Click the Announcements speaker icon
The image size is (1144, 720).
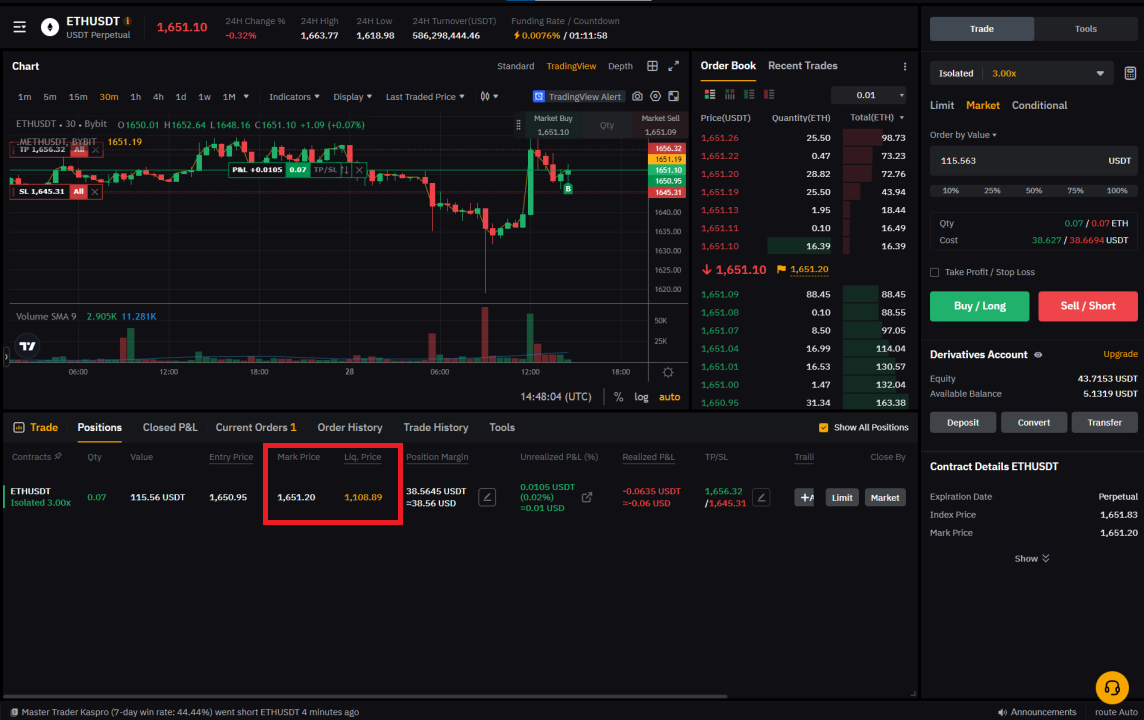click(x=1002, y=712)
